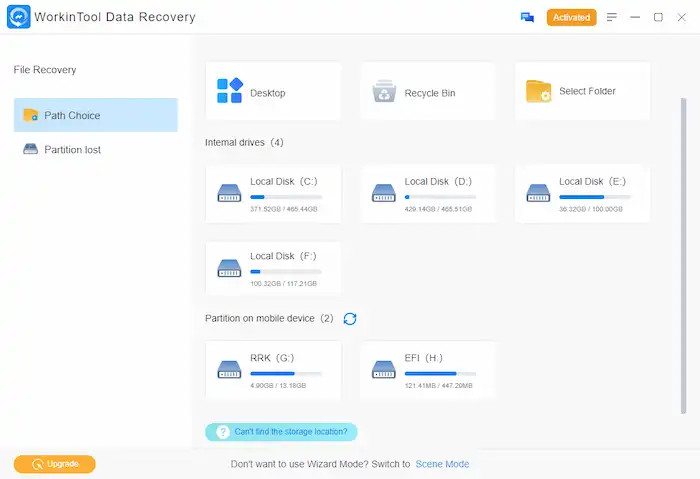Click the 4.90GB / 13.18GB text
Screen dimensions: 700x479
pos(278,385)
